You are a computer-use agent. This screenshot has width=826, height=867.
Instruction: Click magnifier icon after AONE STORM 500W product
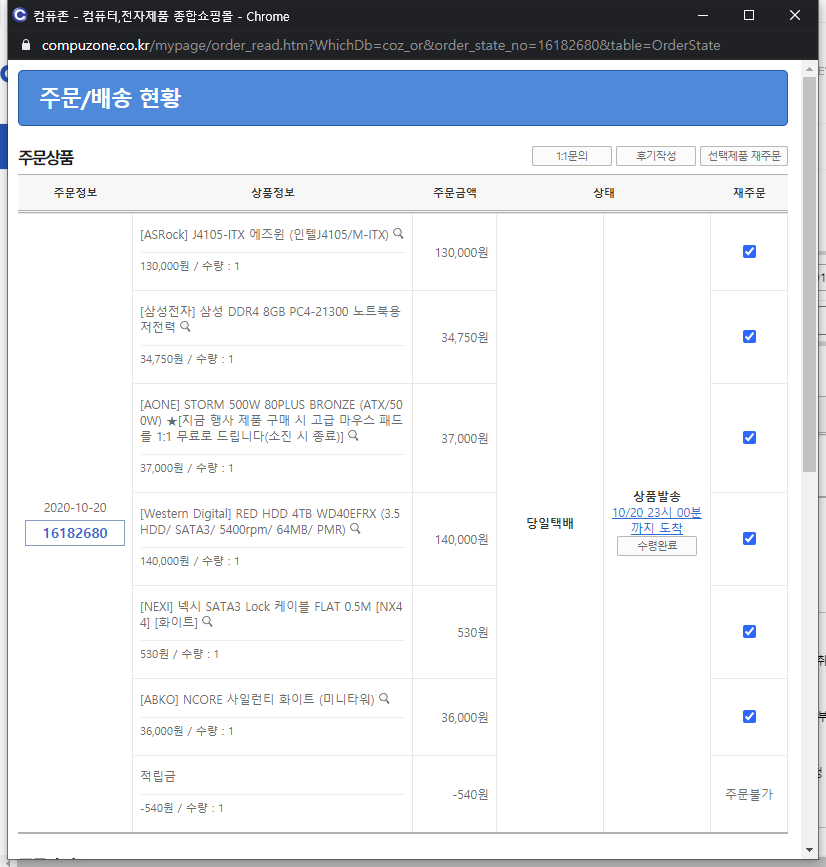[x=354, y=436]
